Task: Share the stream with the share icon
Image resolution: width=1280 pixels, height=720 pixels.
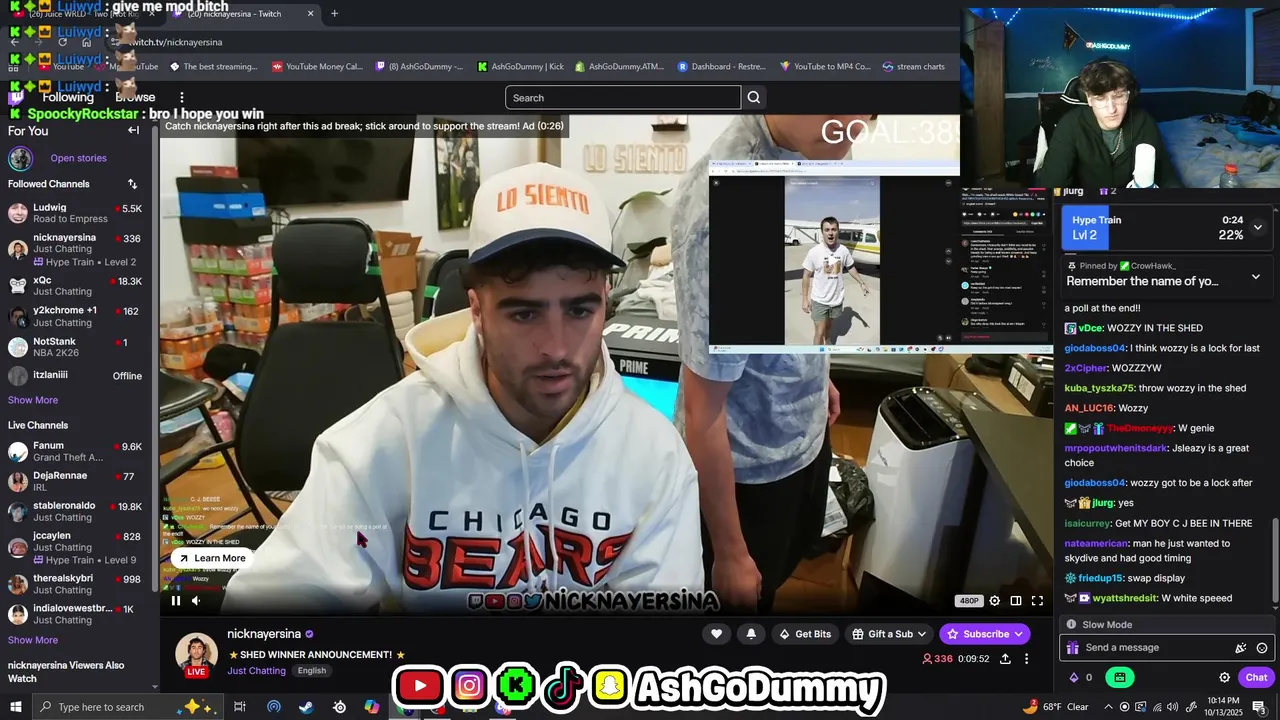Action: (x=1005, y=659)
